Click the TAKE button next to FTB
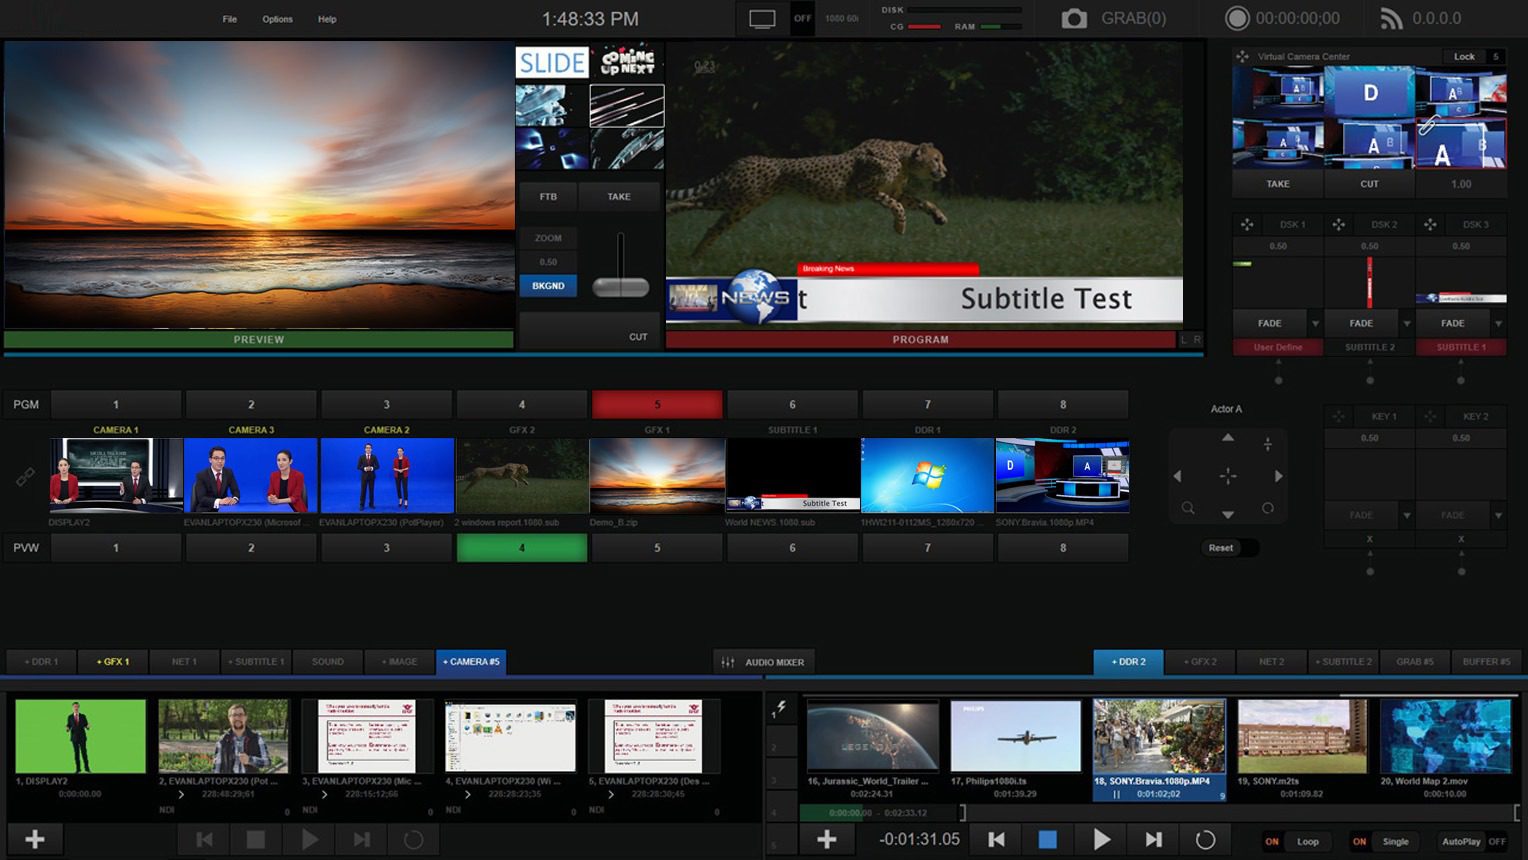The image size is (1528, 860). pos(619,197)
